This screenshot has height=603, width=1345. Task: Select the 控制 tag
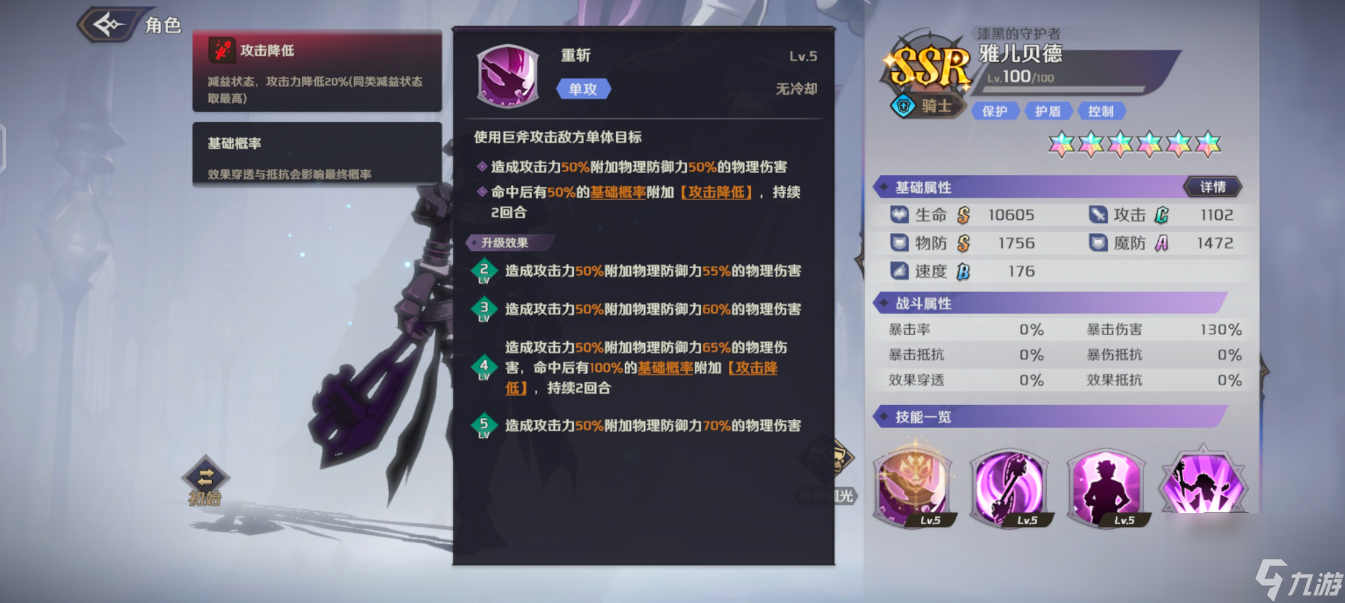coord(1101,111)
